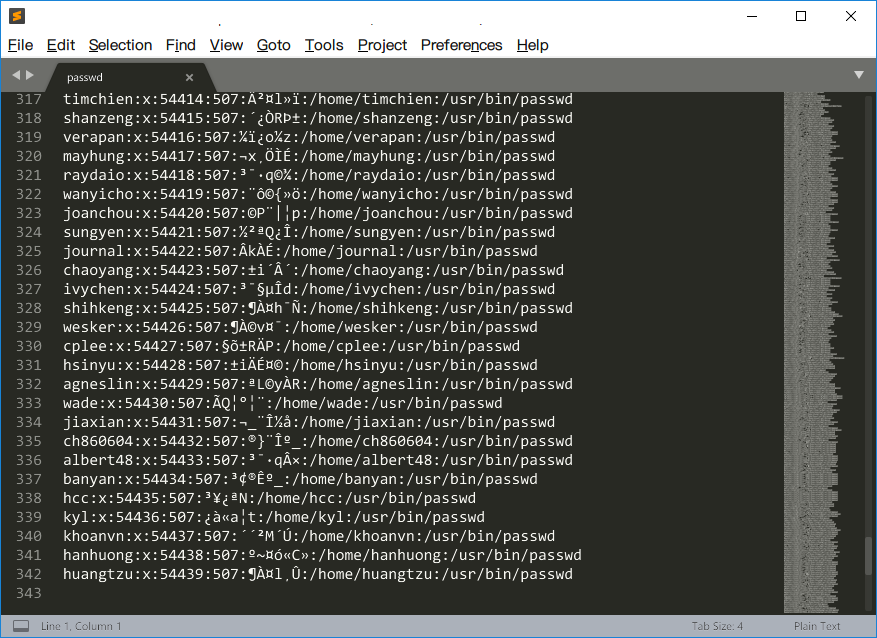The height and width of the screenshot is (638, 877).
Task: Change Plain Text syntax selector
Action: (817, 626)
